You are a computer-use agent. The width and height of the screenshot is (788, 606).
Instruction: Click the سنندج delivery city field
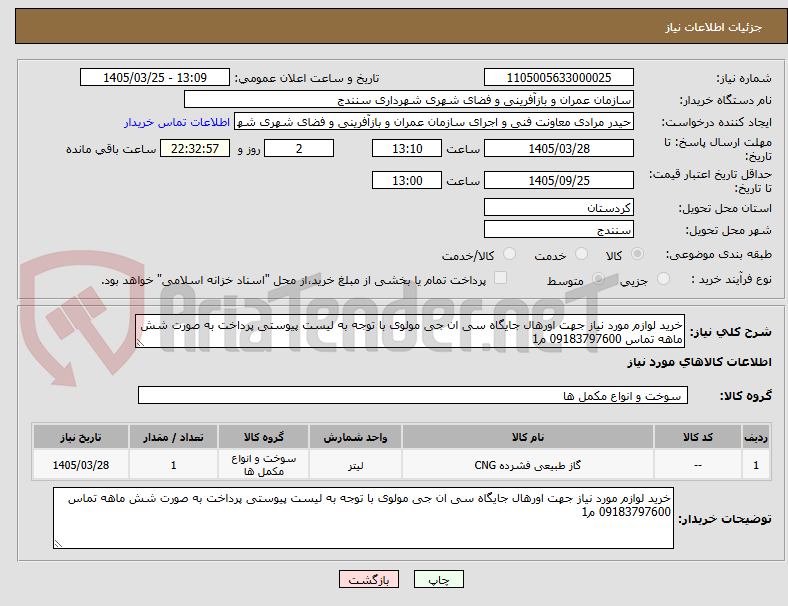[x=558, y=229]
